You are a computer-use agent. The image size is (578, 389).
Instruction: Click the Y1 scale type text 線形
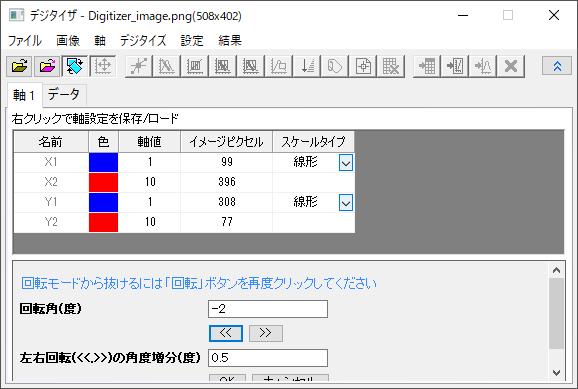coord(305,202)
